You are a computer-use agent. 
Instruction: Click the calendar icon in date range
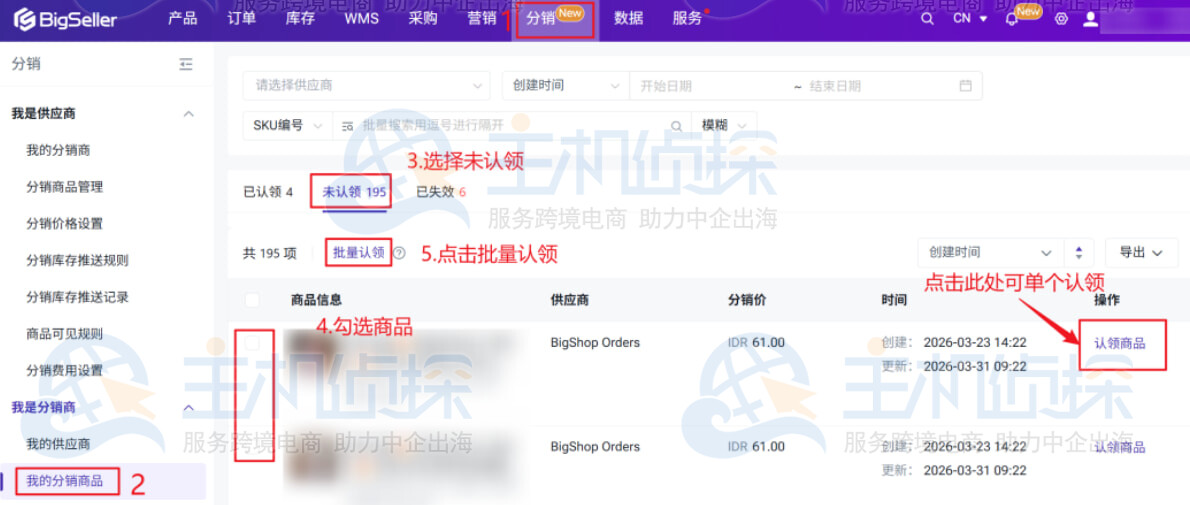coord(965,86)
